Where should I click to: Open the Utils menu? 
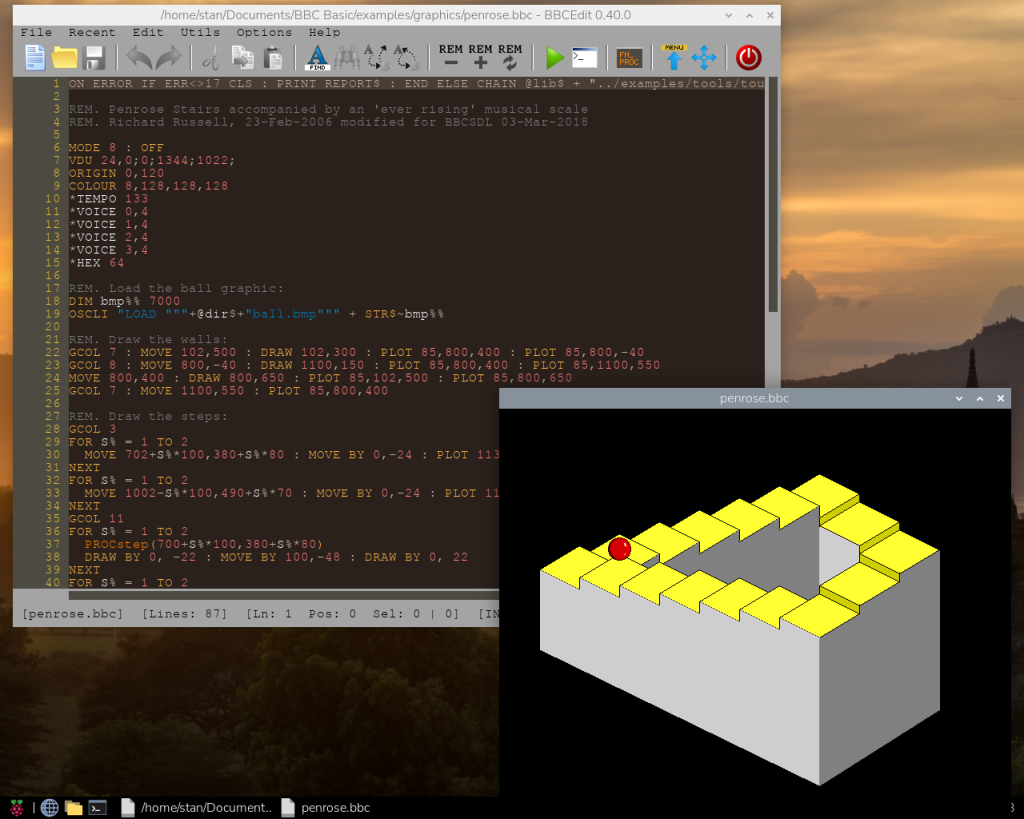tap(200, 32)
